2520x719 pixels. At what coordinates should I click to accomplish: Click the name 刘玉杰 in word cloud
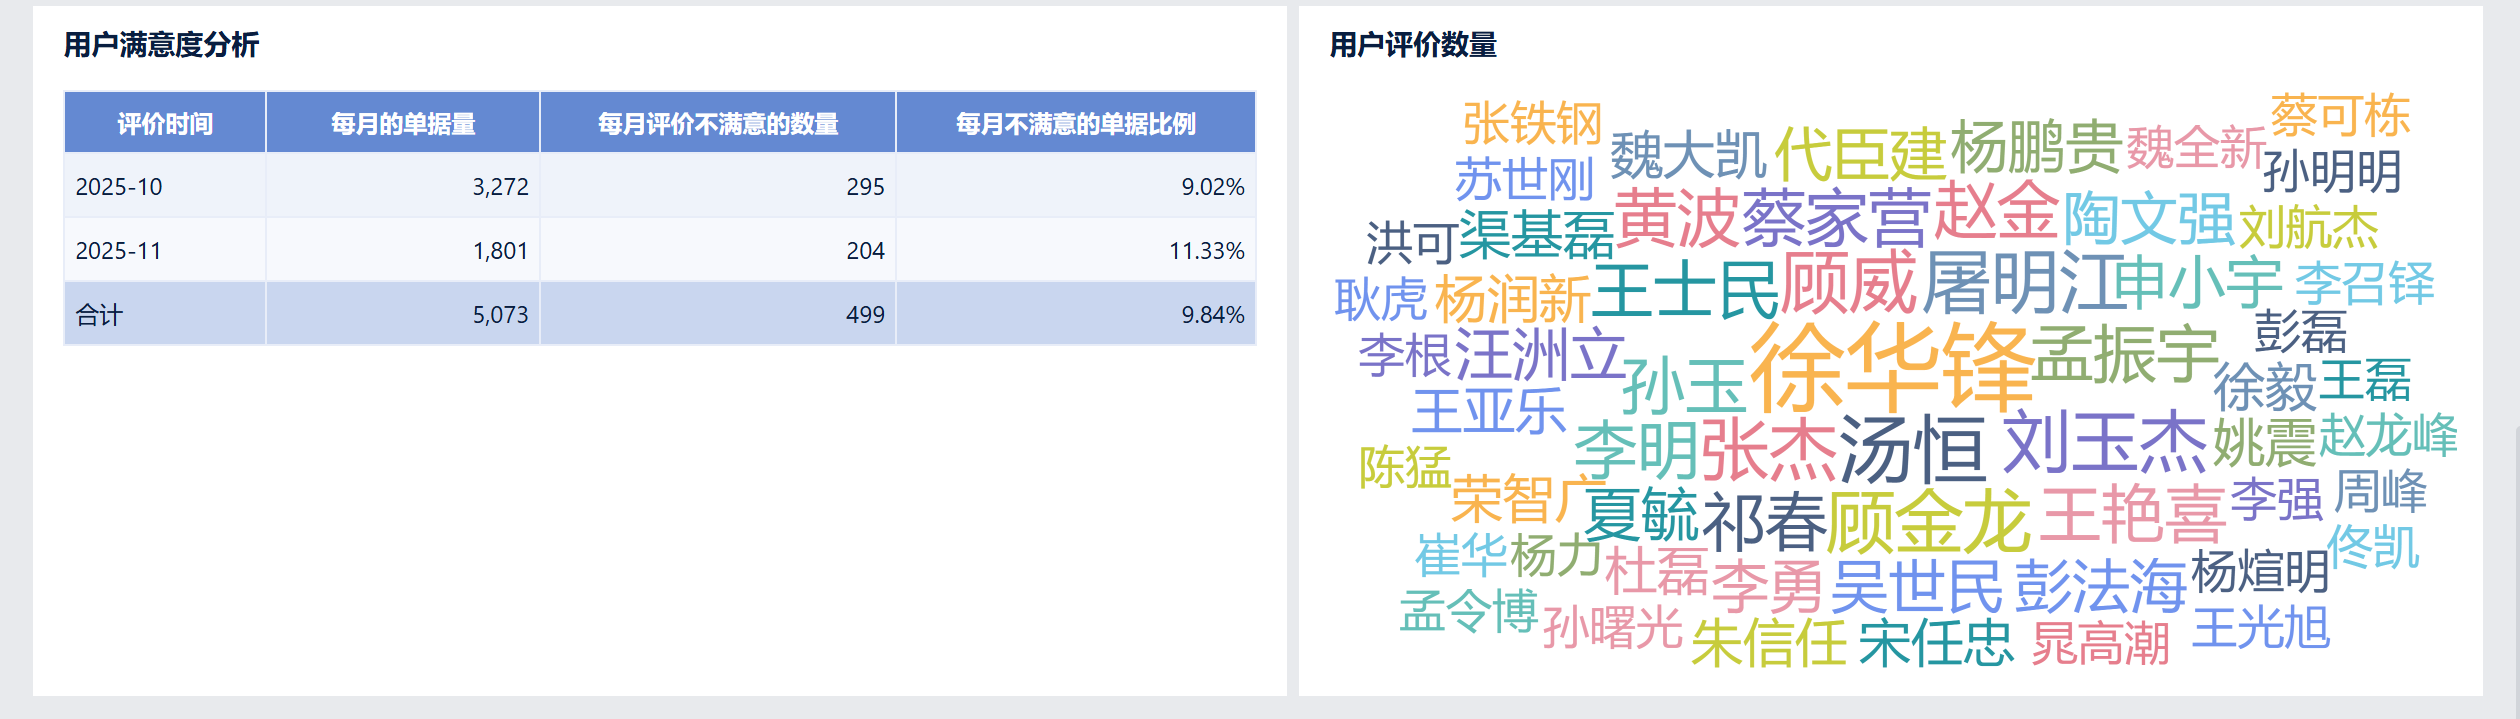[x=2104, y=443]
